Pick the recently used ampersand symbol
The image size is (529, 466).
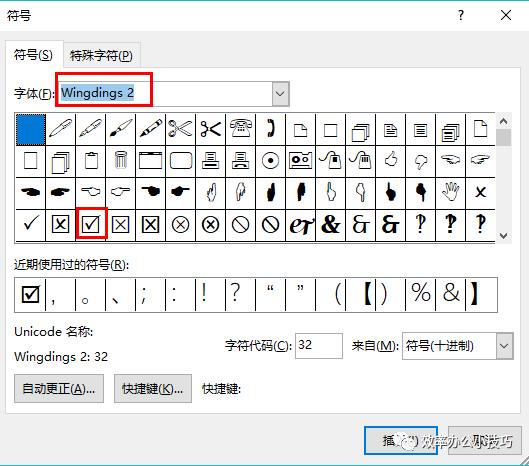(x=450, y=295)
